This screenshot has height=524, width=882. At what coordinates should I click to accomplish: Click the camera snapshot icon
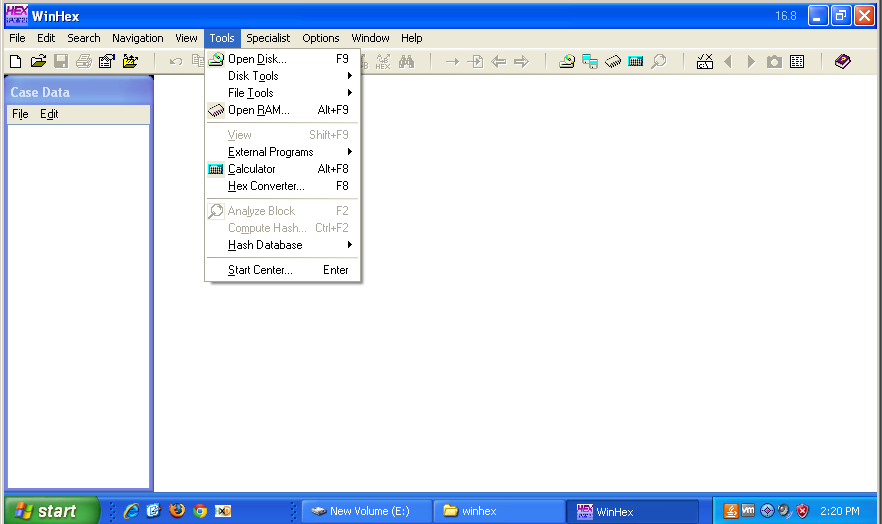(774, 61)
